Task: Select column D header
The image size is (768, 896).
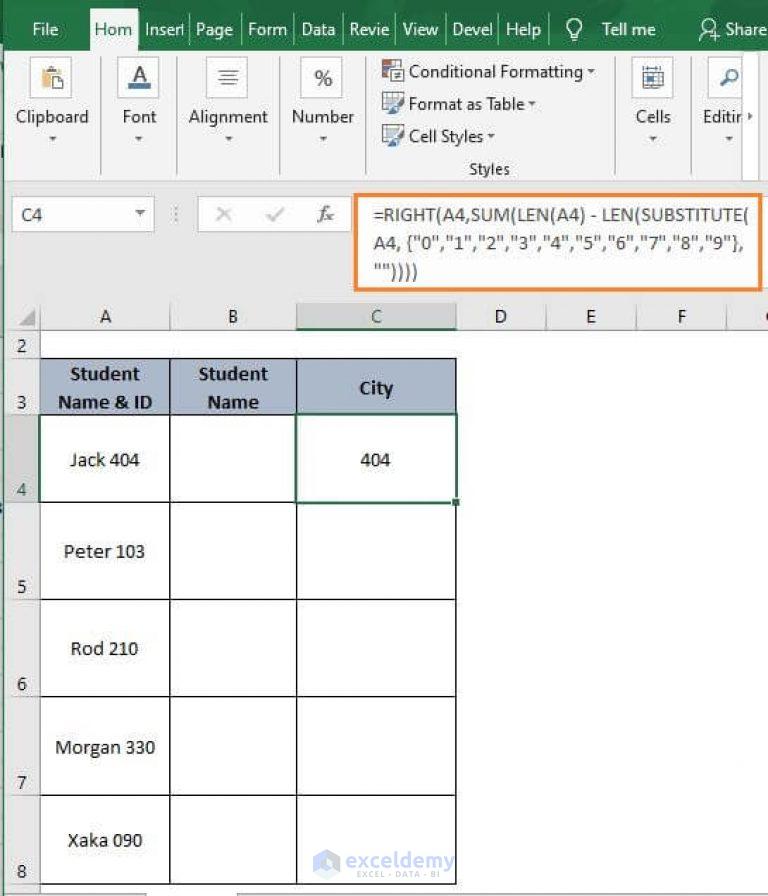Action: coord(501,317)
